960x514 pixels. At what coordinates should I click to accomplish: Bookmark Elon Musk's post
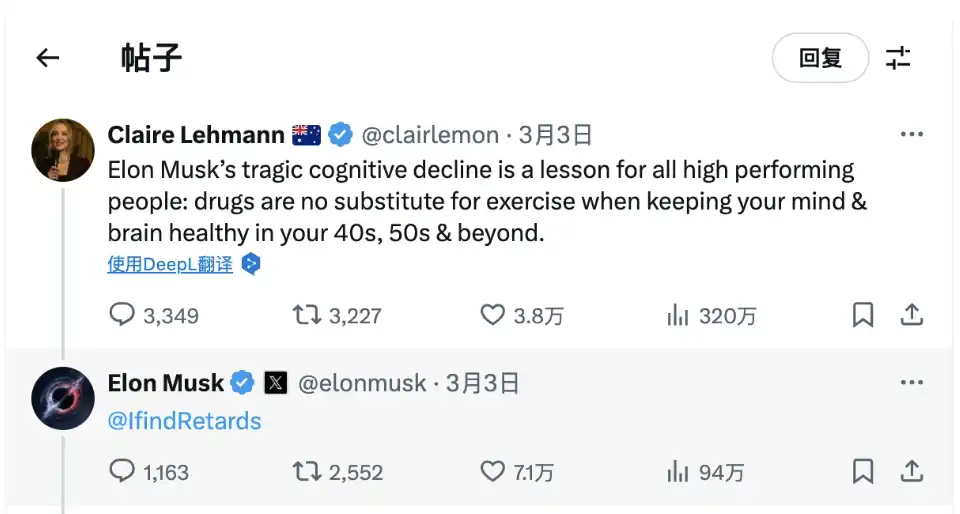tap(862, 471)
